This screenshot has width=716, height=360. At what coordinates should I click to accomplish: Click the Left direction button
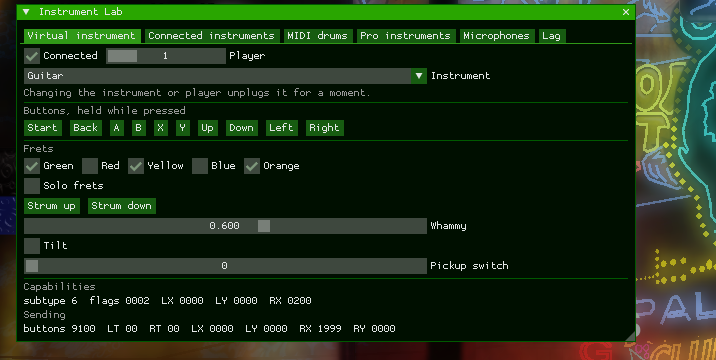point(281,128)
